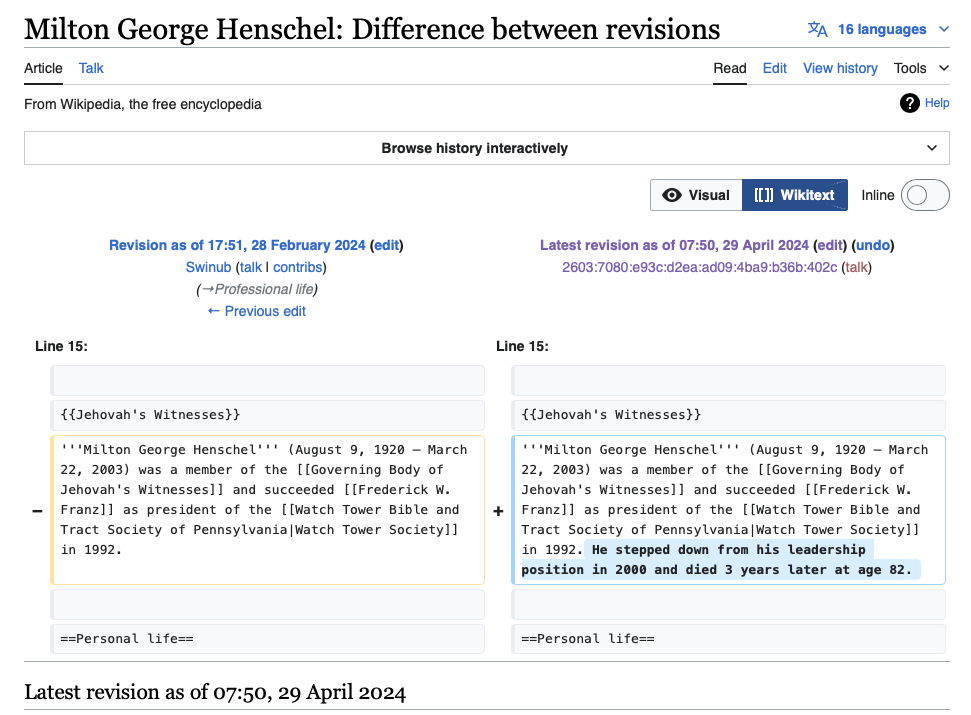Click the brackets icon in Wikitext button

(764, 195)
